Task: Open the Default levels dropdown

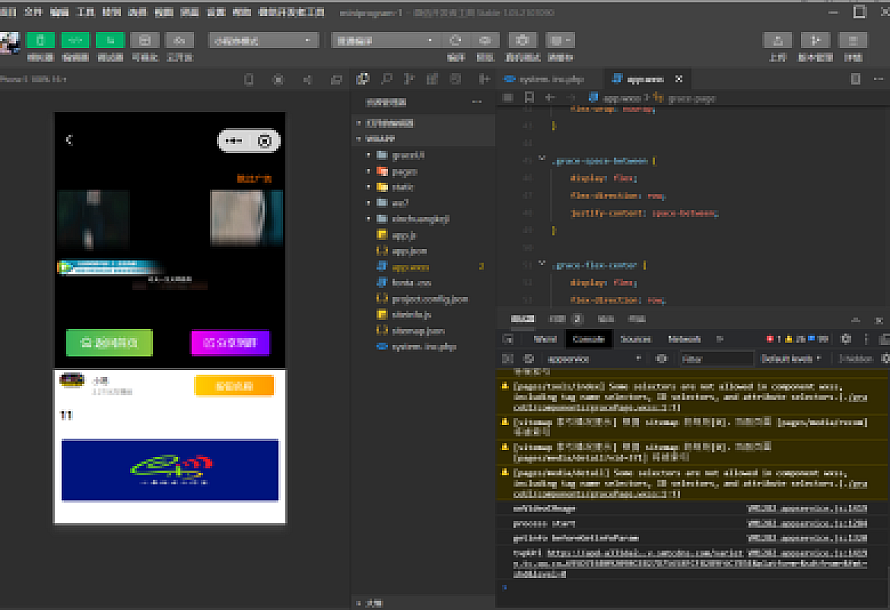Action: pos(789,358)
